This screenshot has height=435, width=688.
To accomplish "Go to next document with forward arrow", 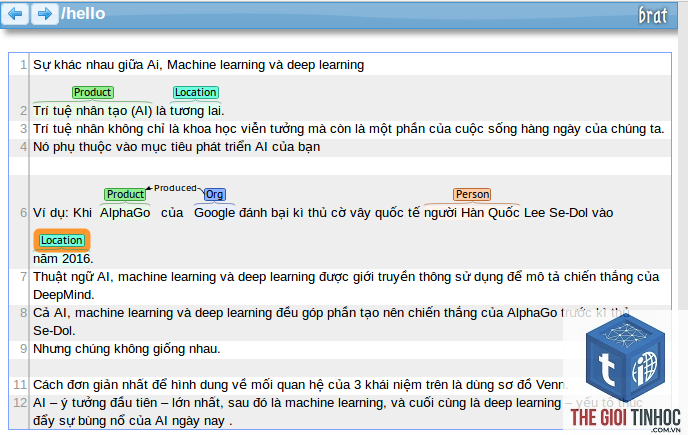I will 44,14.
